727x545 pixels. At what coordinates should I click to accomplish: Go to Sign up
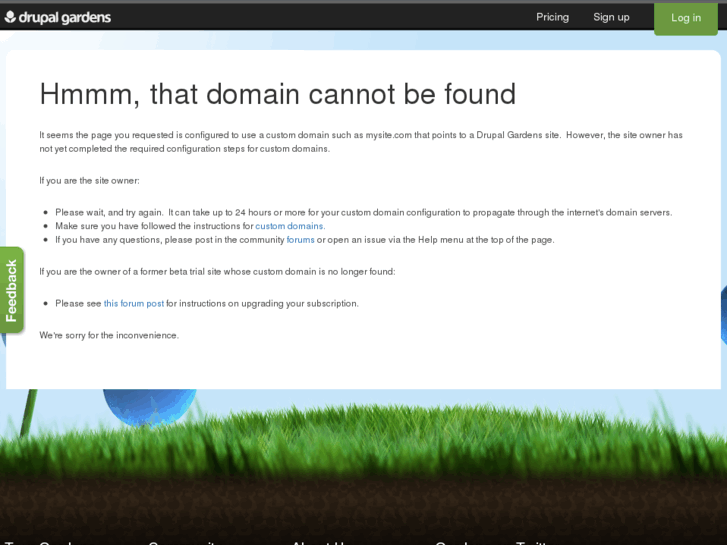(x=611, y=17)
